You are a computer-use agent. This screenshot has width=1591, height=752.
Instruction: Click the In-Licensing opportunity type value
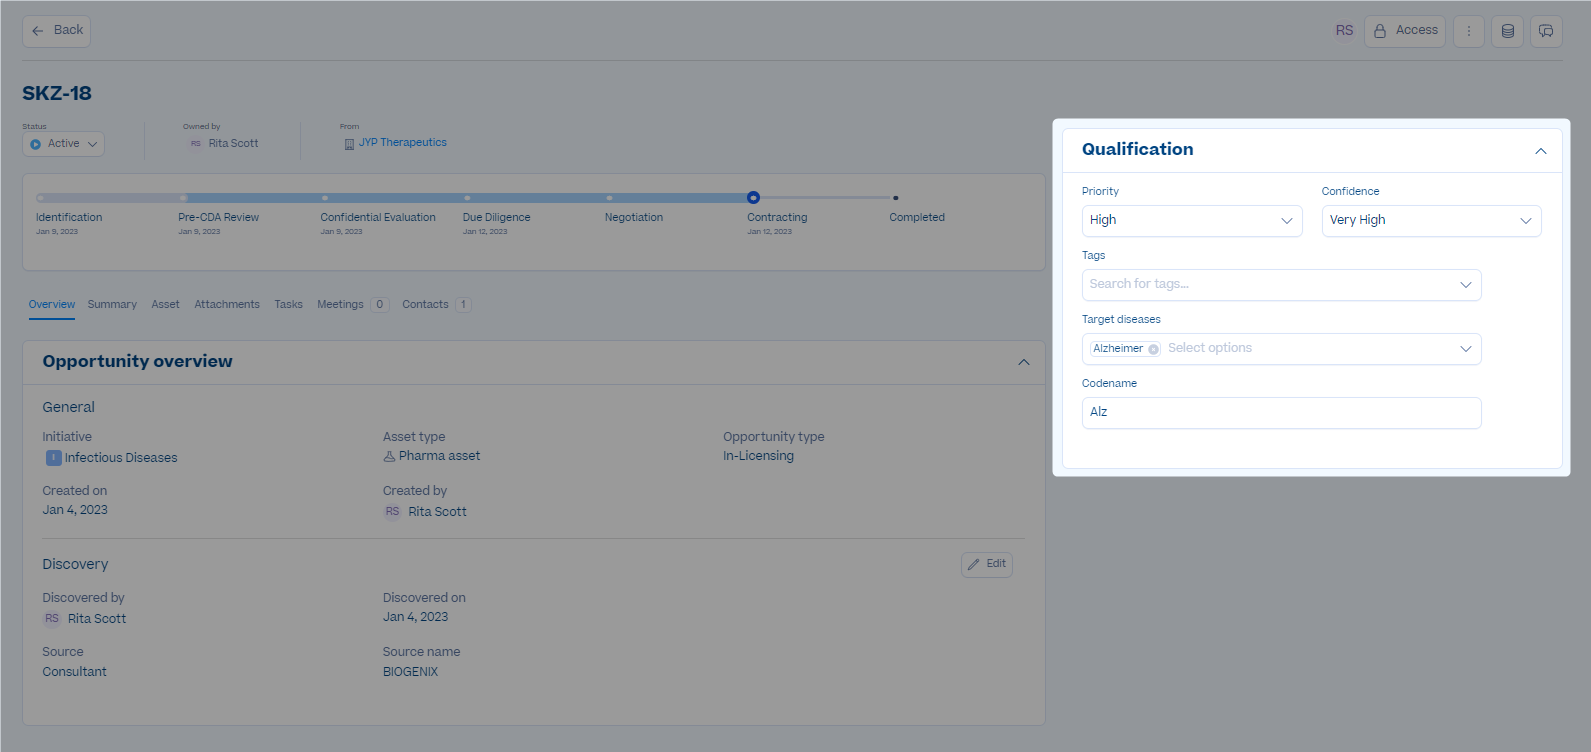pyautogui.click(x=758, y=456)
